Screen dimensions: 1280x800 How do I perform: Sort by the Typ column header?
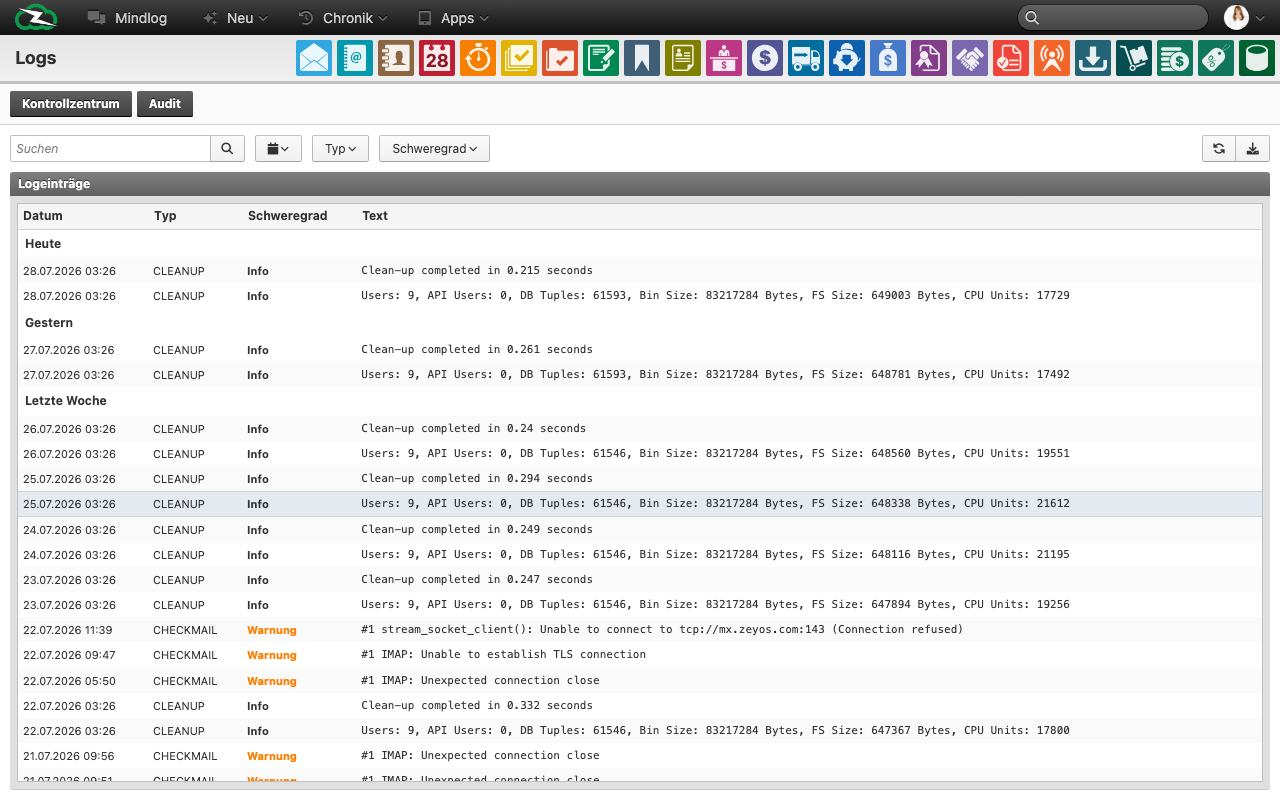point(165,216)
